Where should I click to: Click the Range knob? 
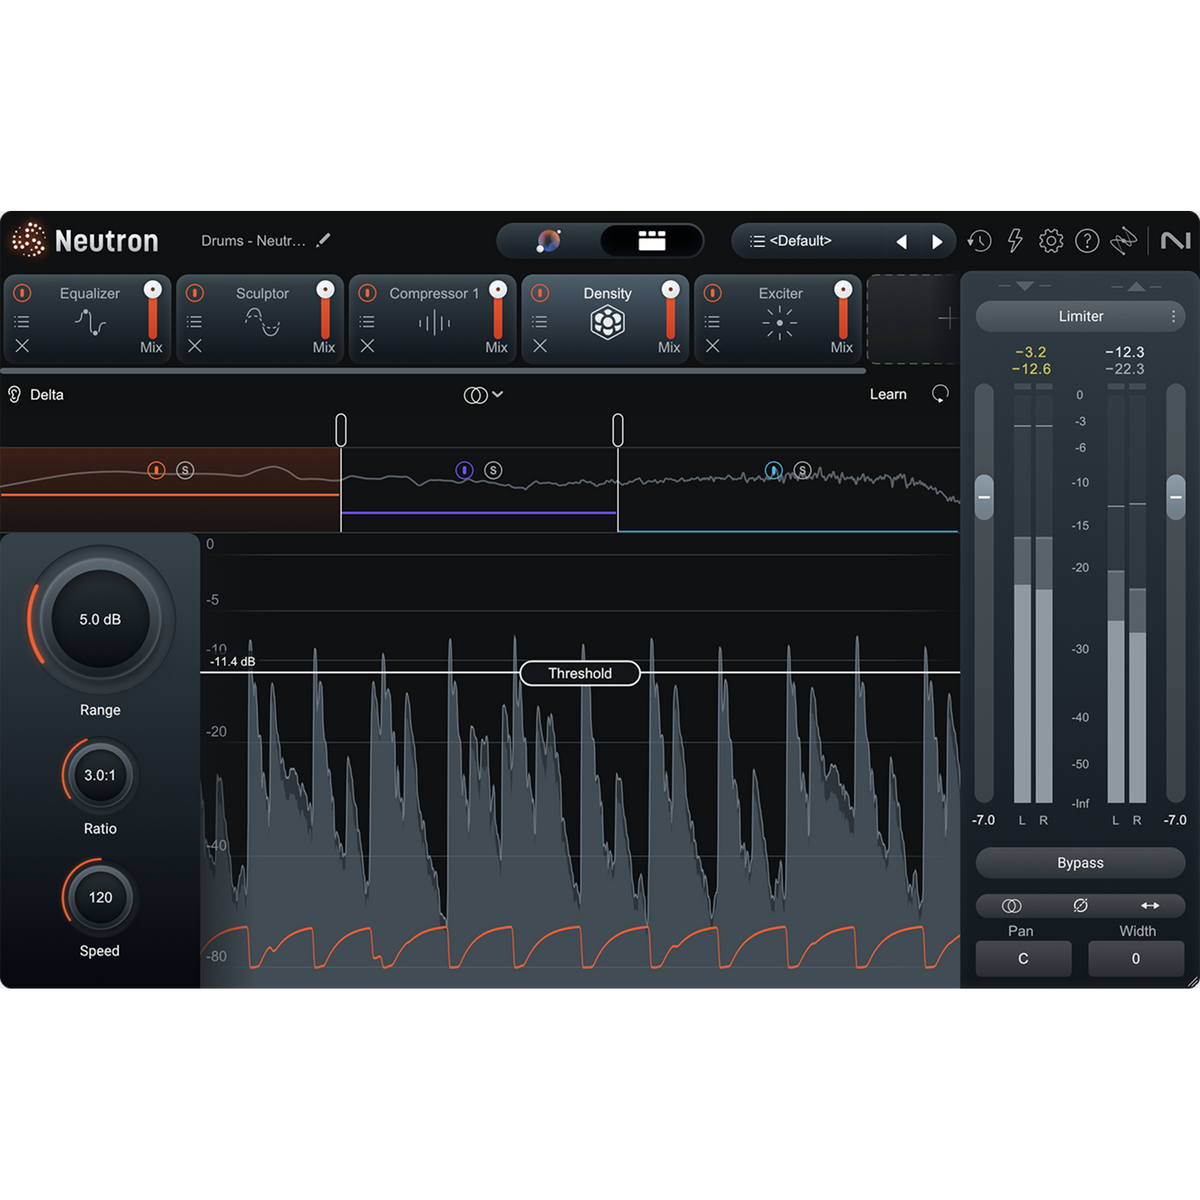[100, 620]
